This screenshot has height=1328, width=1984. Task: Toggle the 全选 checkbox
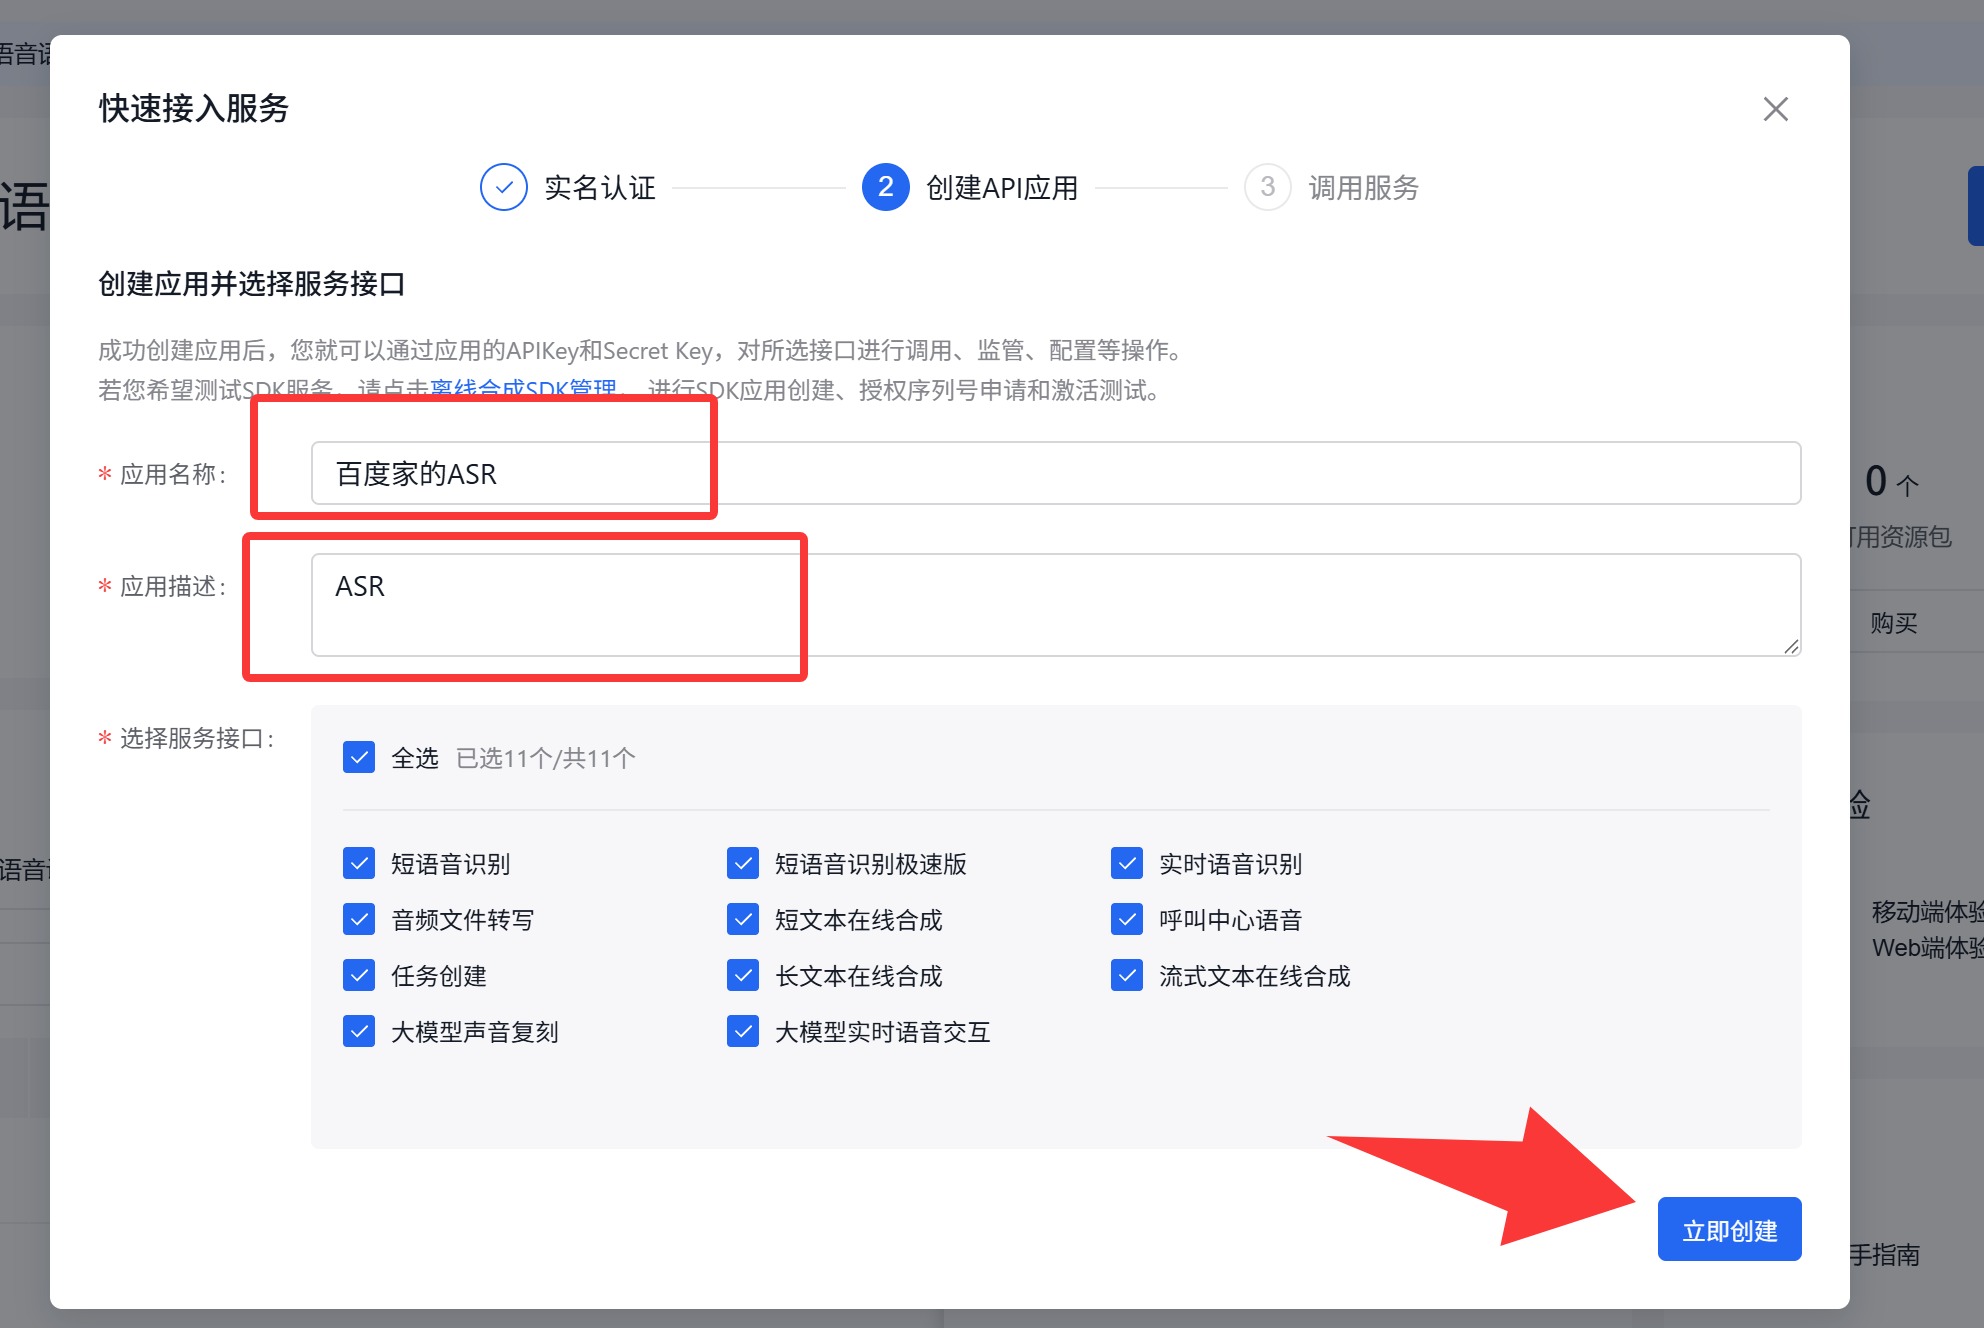tap(359, 757)
